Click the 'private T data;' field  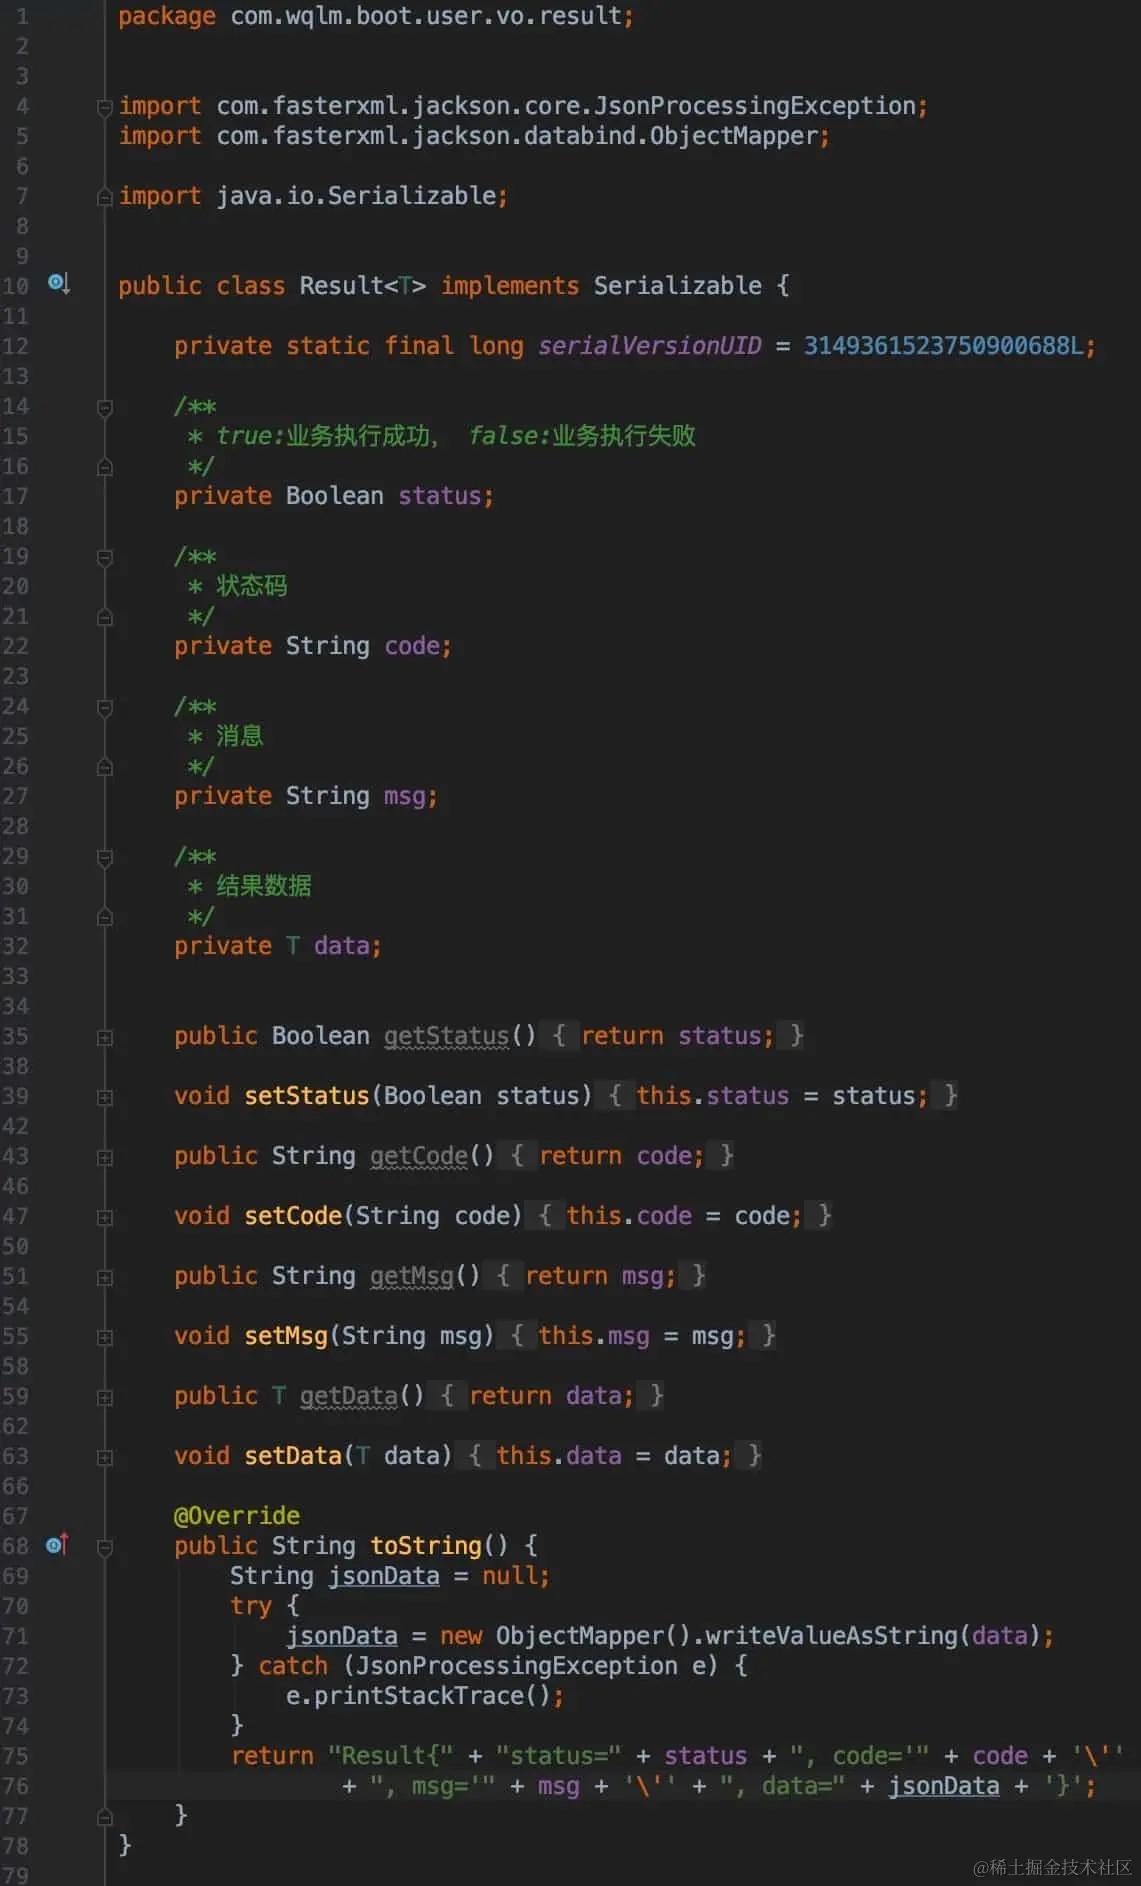tap(278, 946)
